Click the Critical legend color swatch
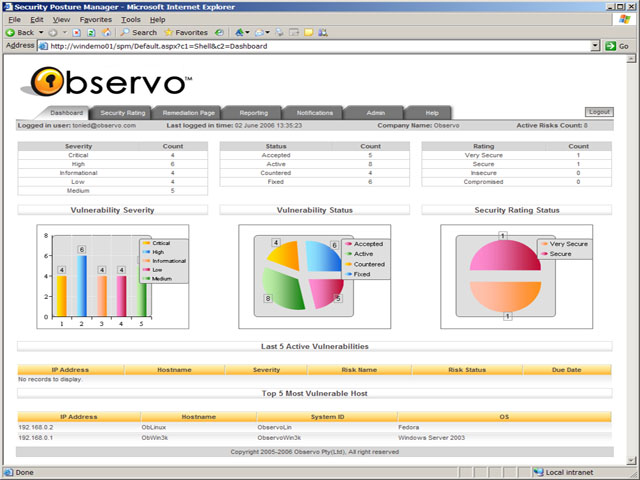This screenshot has width=640, height=480. pyautogui.click(x=146, y=243)
